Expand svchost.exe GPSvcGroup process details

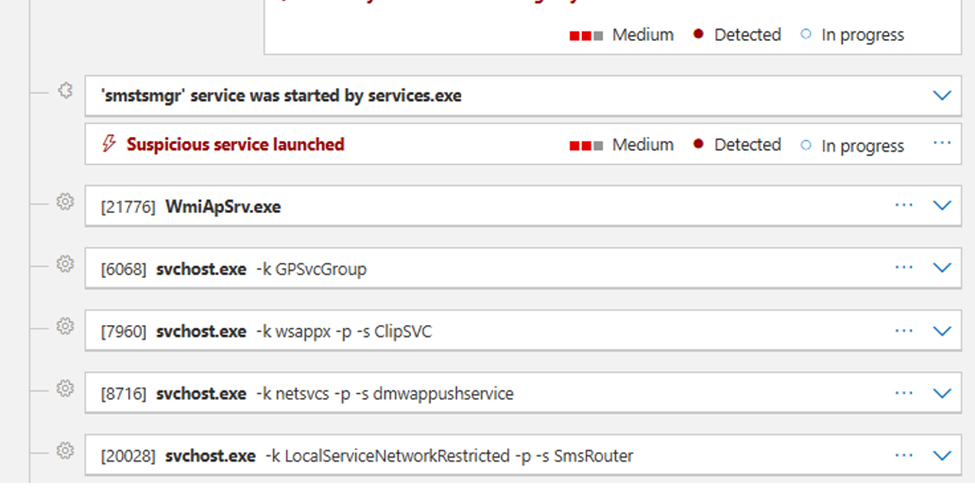pyautogui.click(x=941, y=268)
